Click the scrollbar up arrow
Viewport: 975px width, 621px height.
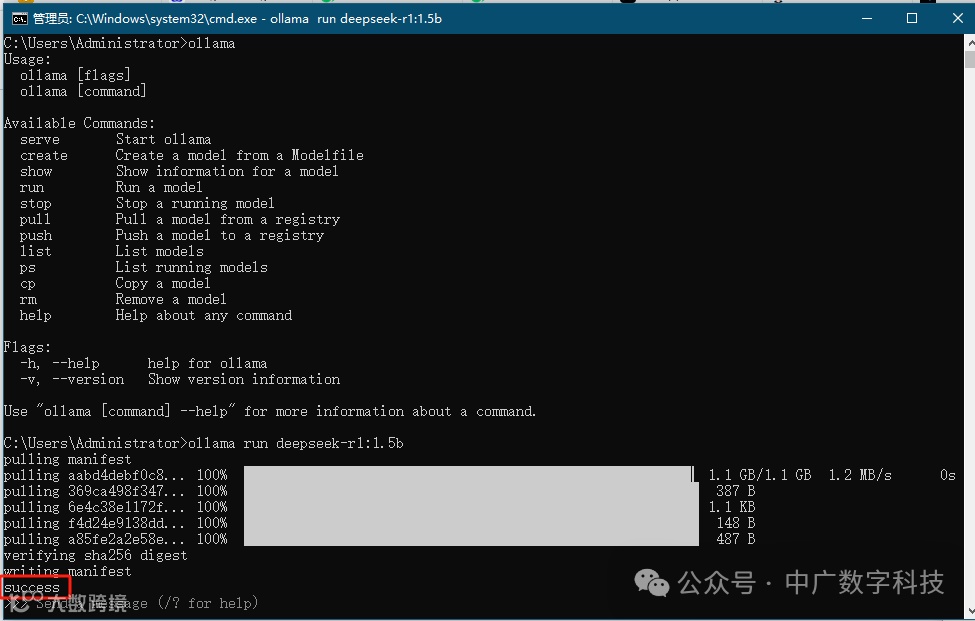[x=970, y=43]
